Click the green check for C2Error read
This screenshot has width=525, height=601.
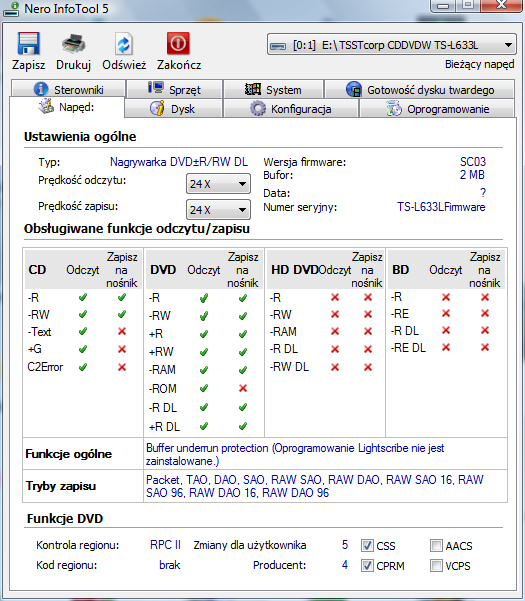83,367
